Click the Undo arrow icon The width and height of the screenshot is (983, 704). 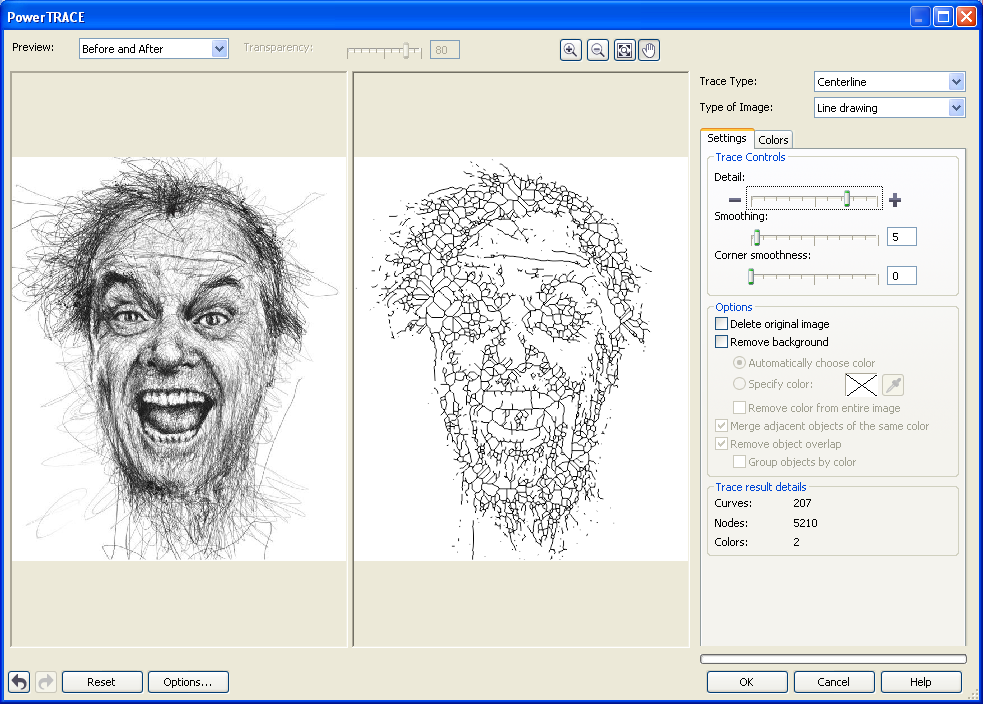point(19,681)
